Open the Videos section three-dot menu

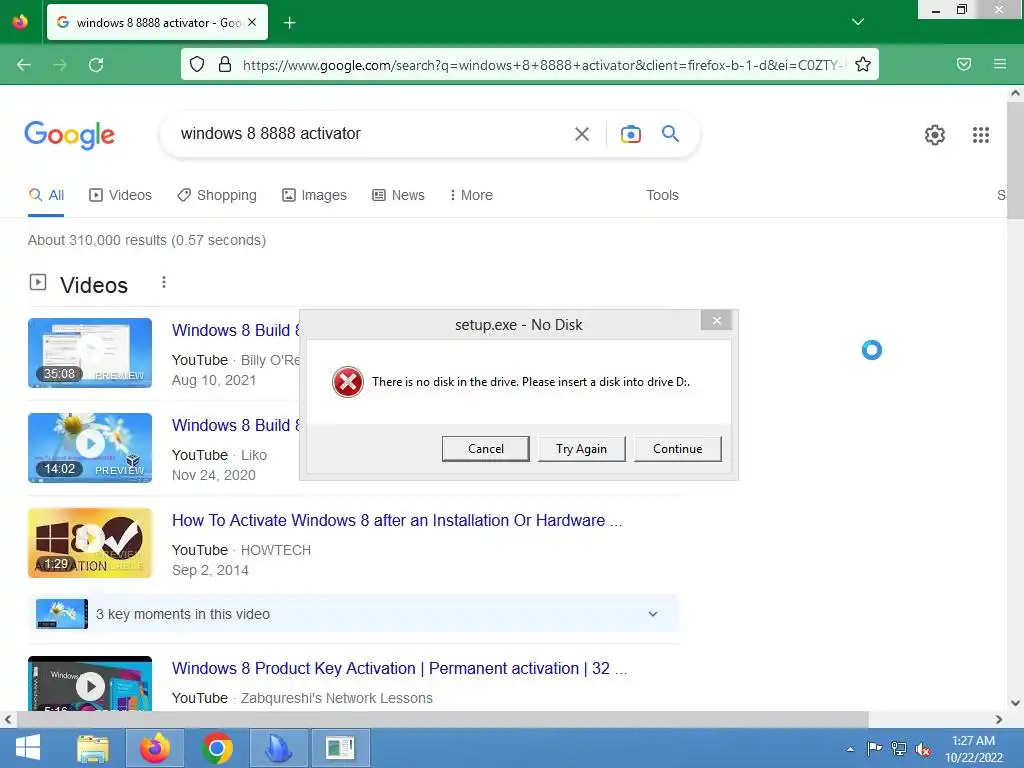click(x=164, y=282)
